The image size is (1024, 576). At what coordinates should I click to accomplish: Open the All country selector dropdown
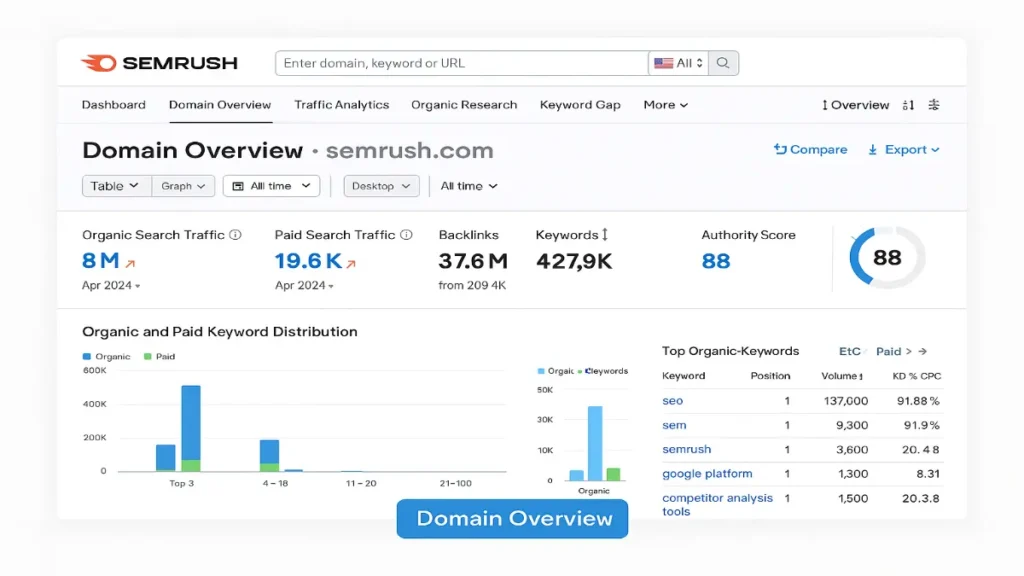coord(679,63)
